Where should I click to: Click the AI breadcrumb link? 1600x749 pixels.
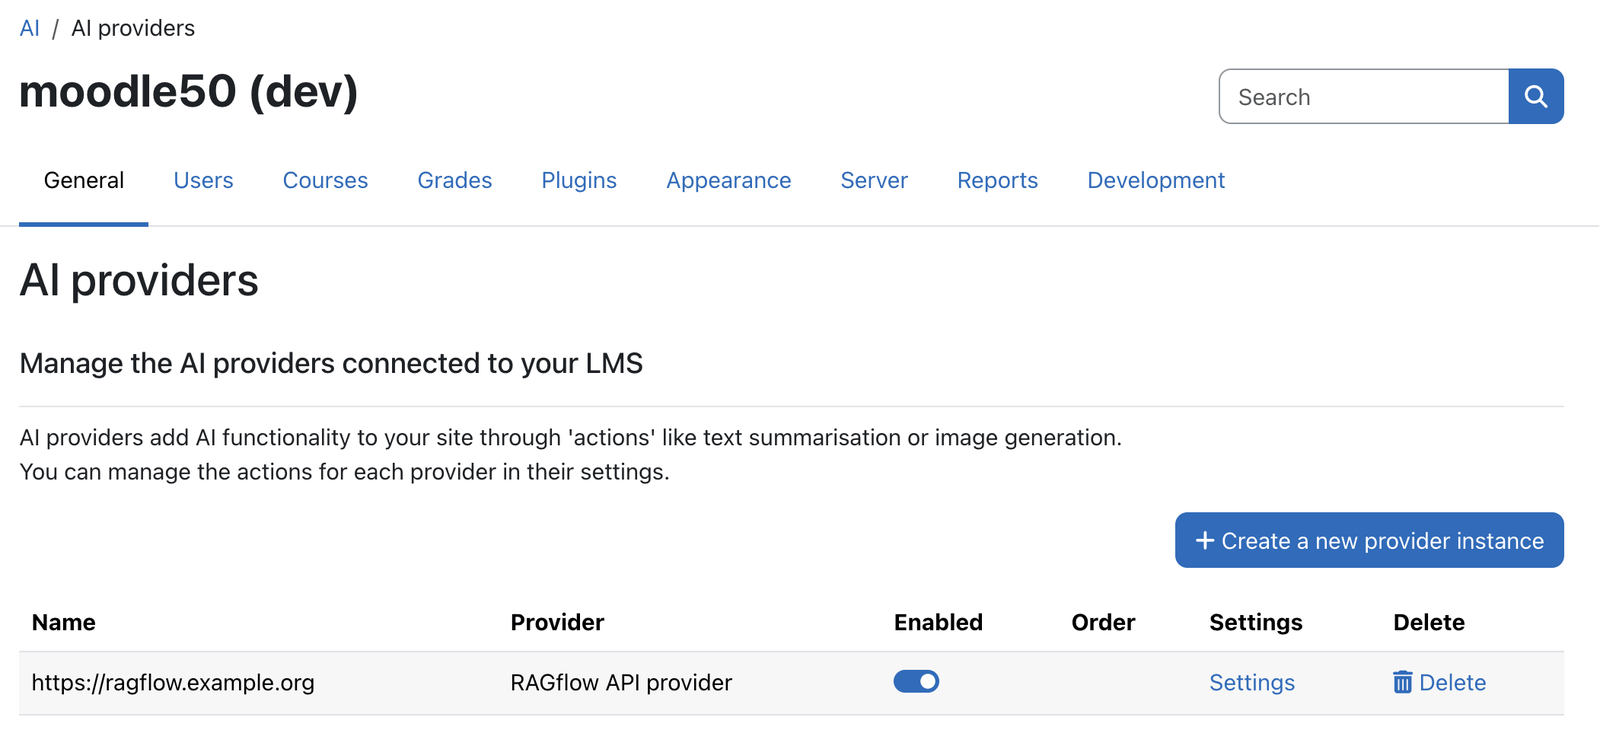[30, 28]
